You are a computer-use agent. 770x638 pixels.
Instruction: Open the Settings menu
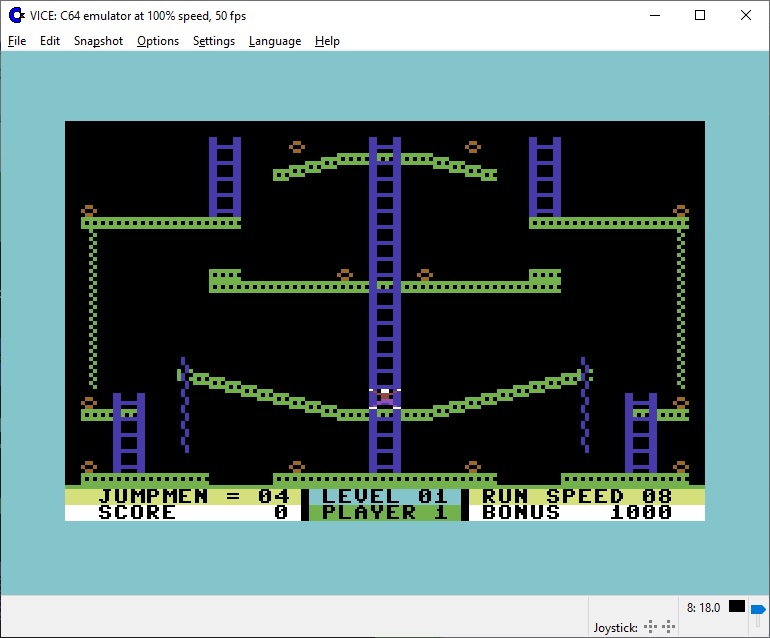[214, 41]
